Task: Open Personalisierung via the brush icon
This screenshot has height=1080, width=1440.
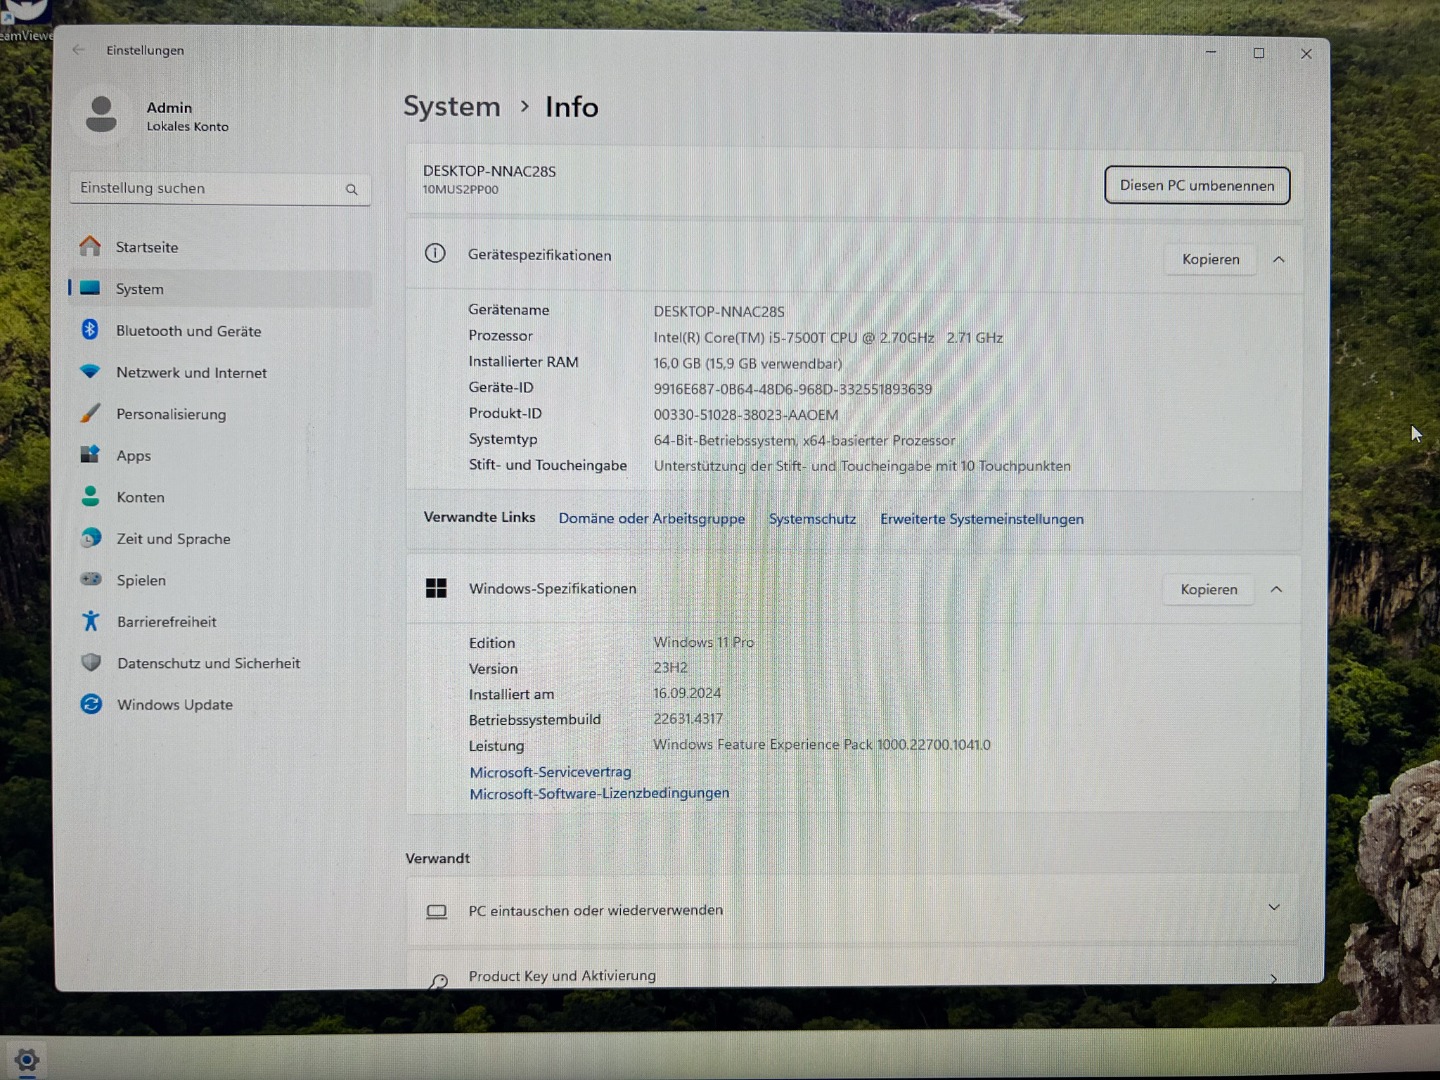Action: (x=90, y=413)
